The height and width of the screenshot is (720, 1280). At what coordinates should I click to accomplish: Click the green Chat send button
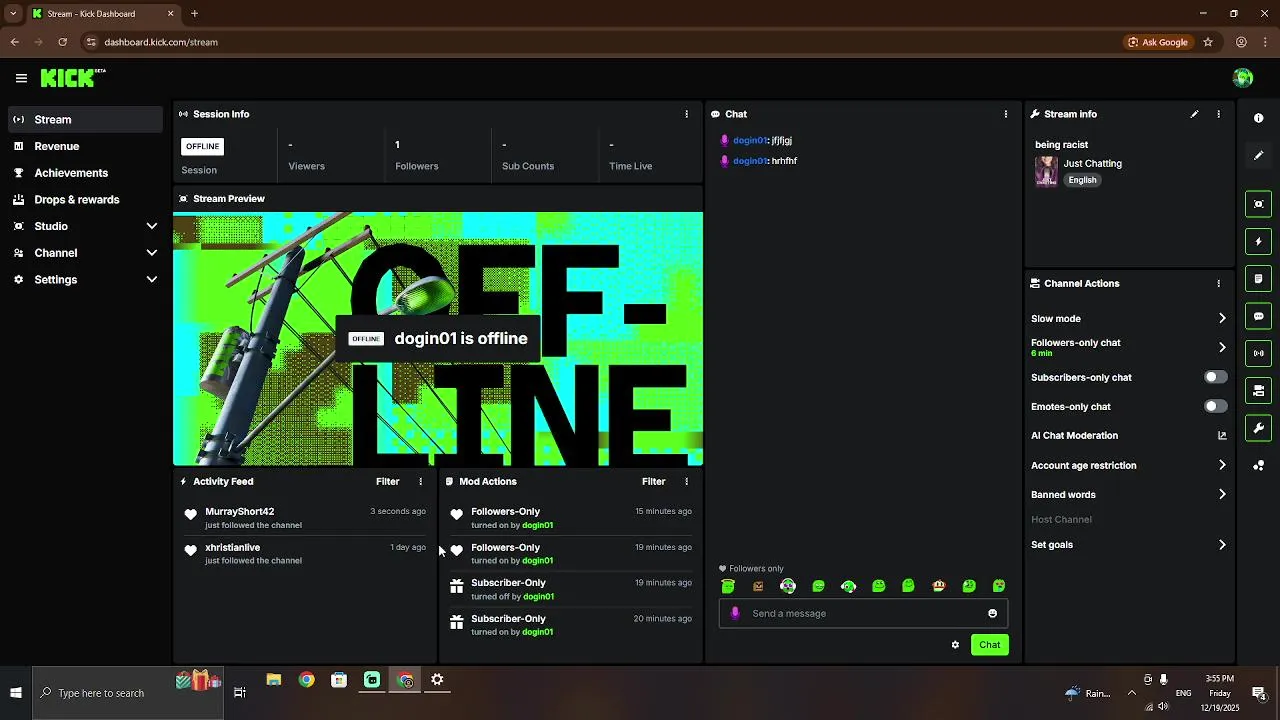(x=989, y=645)
